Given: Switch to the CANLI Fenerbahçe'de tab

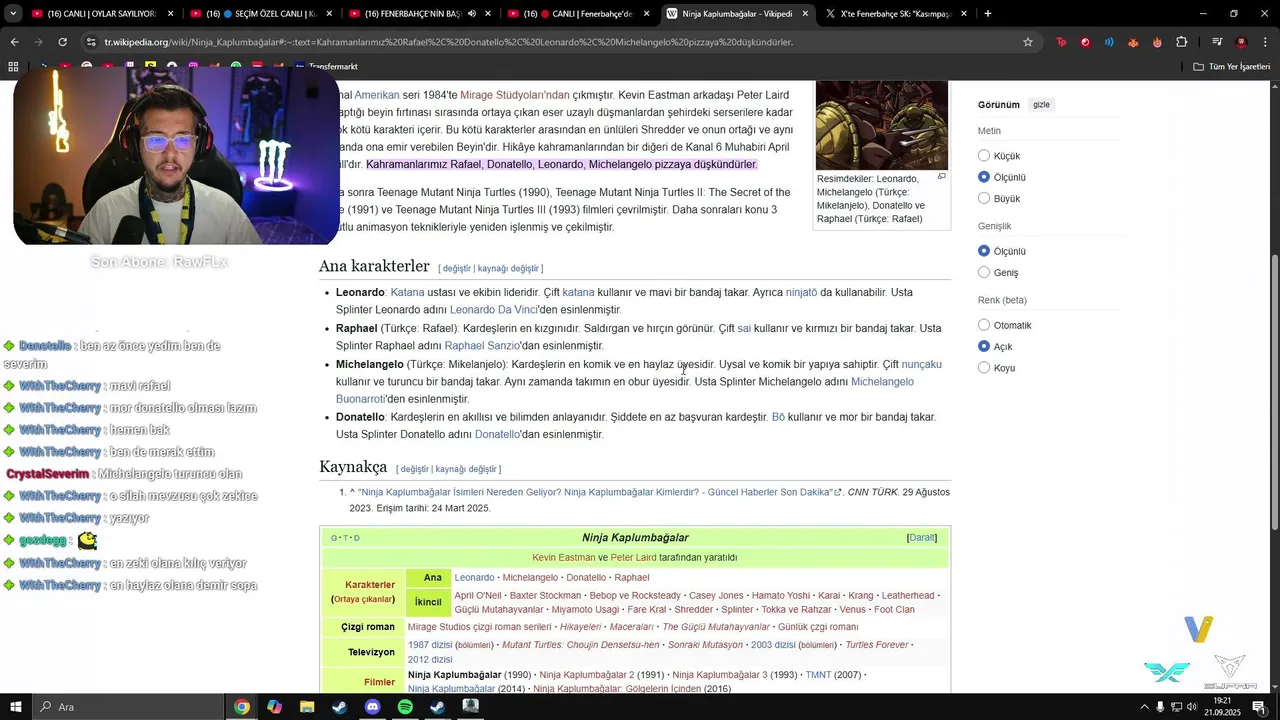Looking at the screenshot, I should point(580,13).
